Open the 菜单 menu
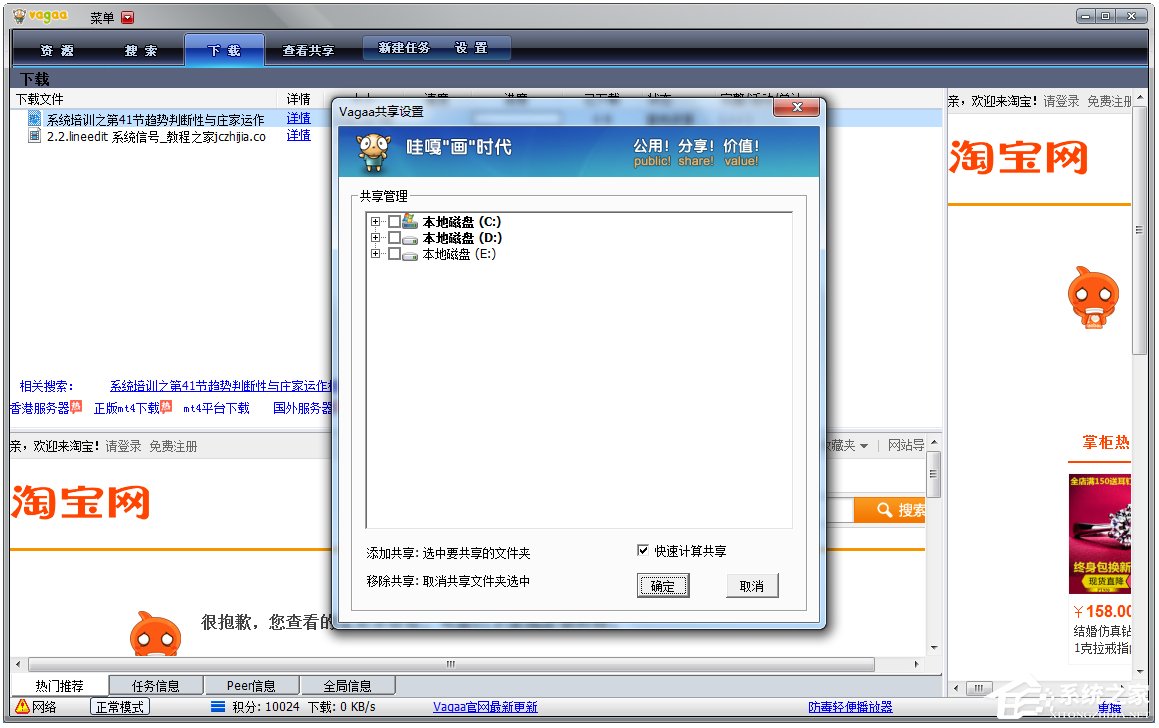This screenshot has width=1159, height=728. [102, 18]
